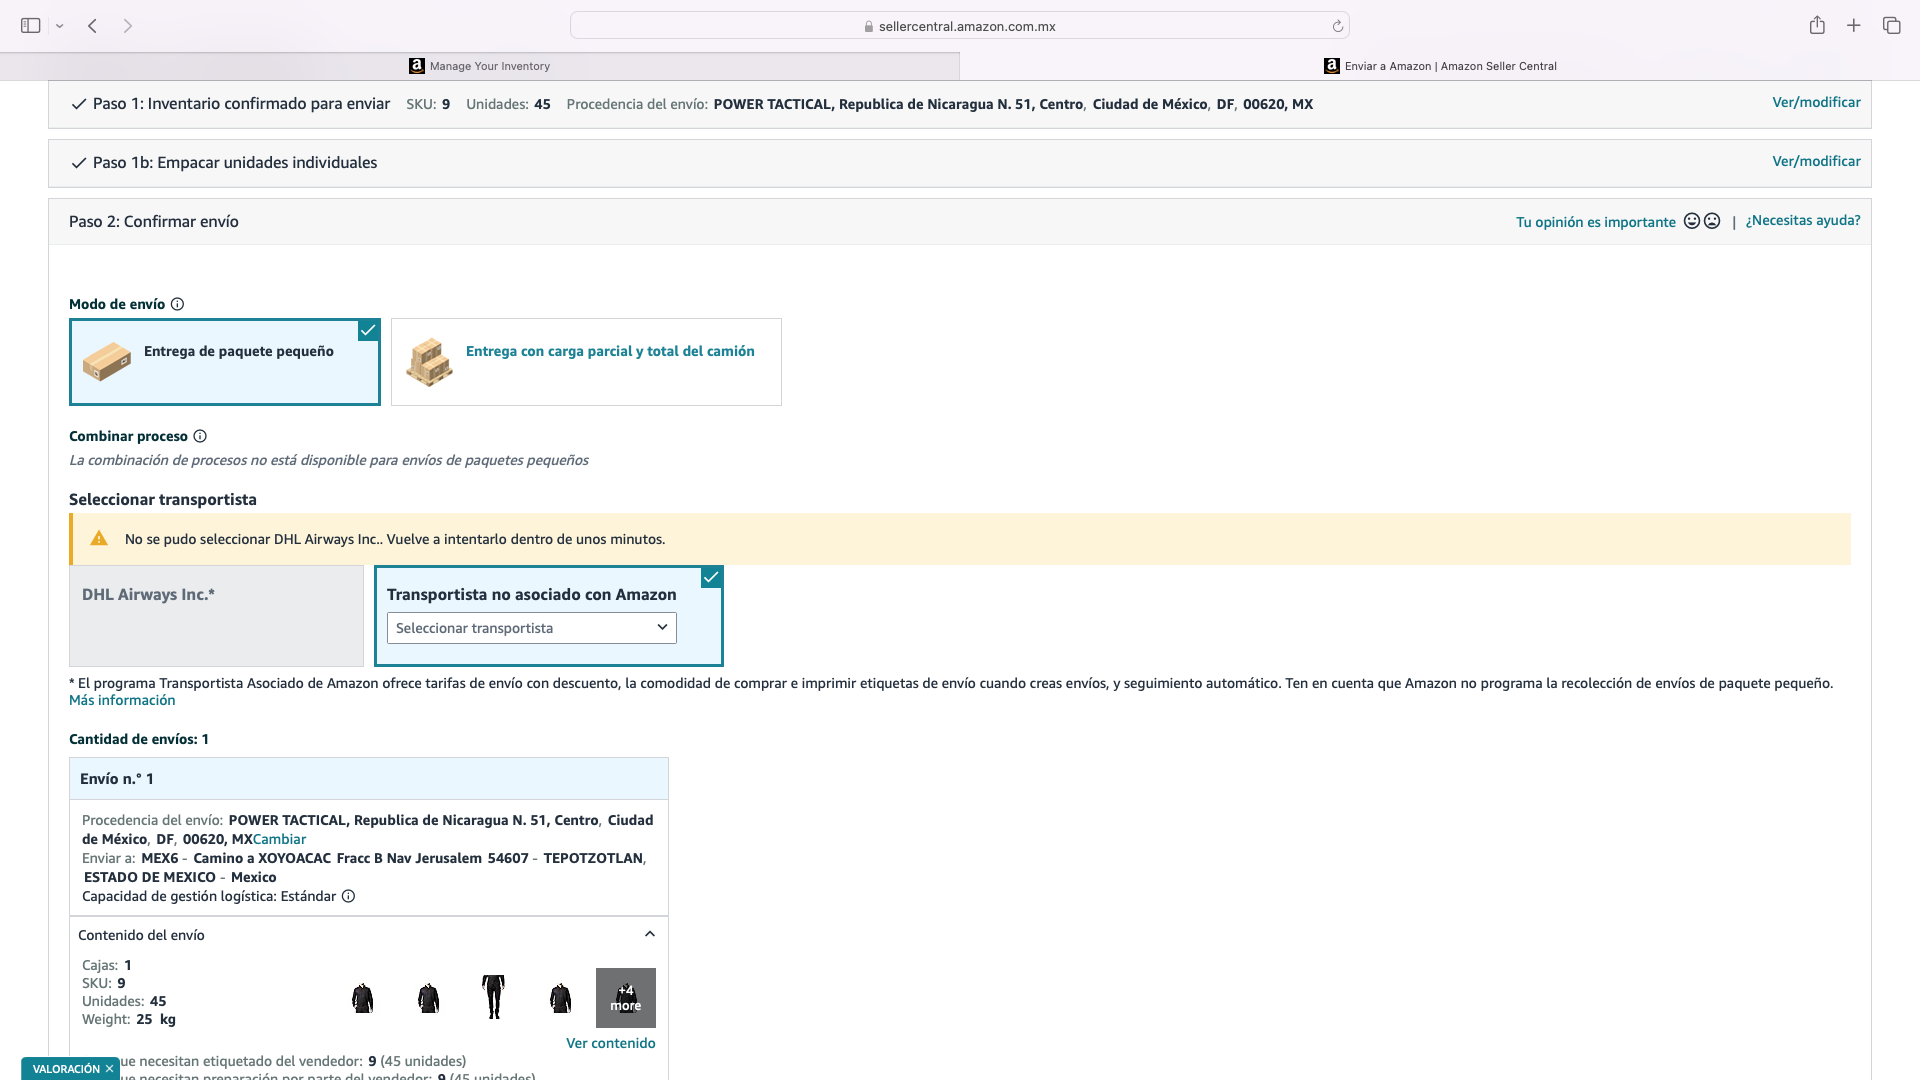Viewport: 1920px width, 1080px height.
Task: Open the sidebar options chevron
Action: 60,26
